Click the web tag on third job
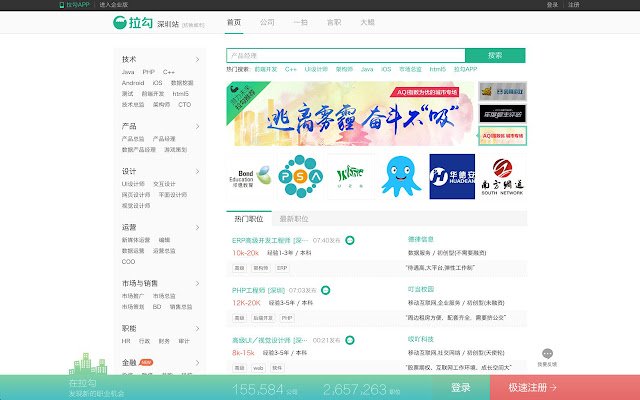Viewport: 640px width, 400px height. [x=258, y=368]
